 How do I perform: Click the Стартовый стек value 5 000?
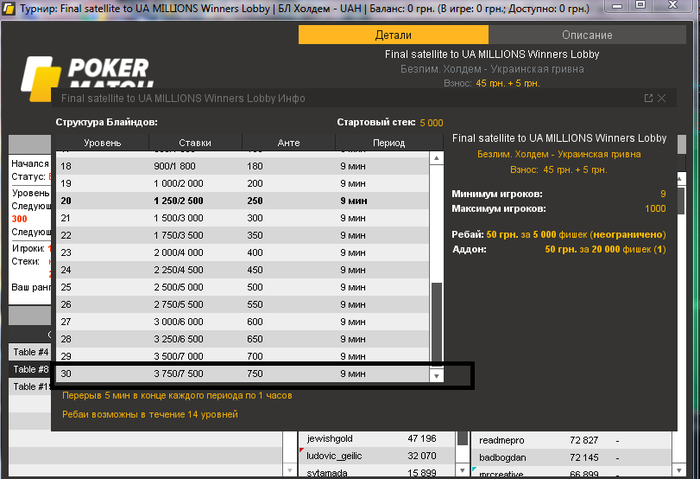coord(431,123)
